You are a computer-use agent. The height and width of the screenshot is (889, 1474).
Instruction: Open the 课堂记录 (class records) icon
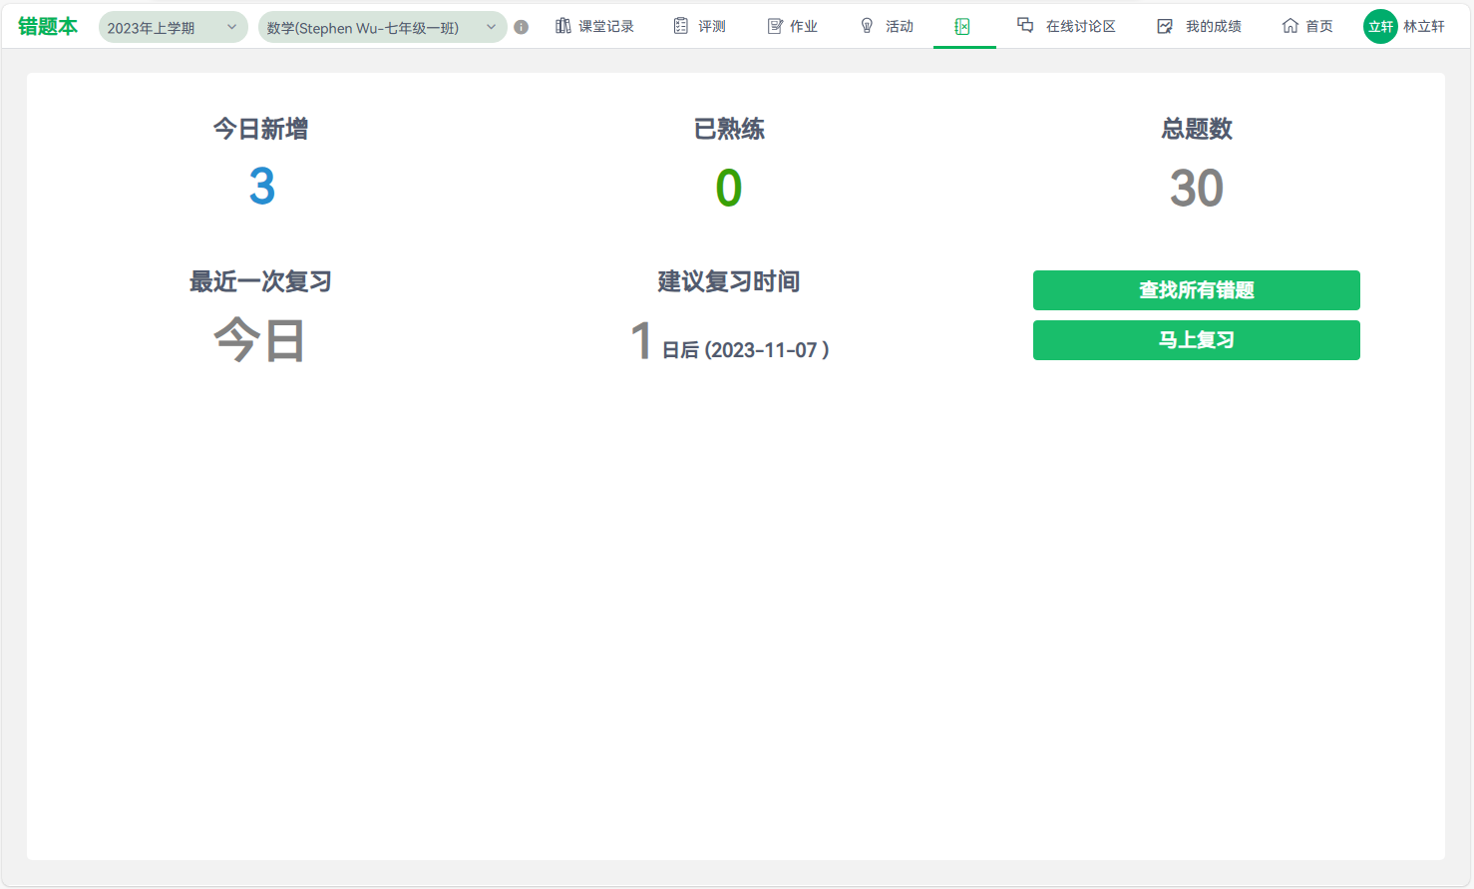point(563,26)
